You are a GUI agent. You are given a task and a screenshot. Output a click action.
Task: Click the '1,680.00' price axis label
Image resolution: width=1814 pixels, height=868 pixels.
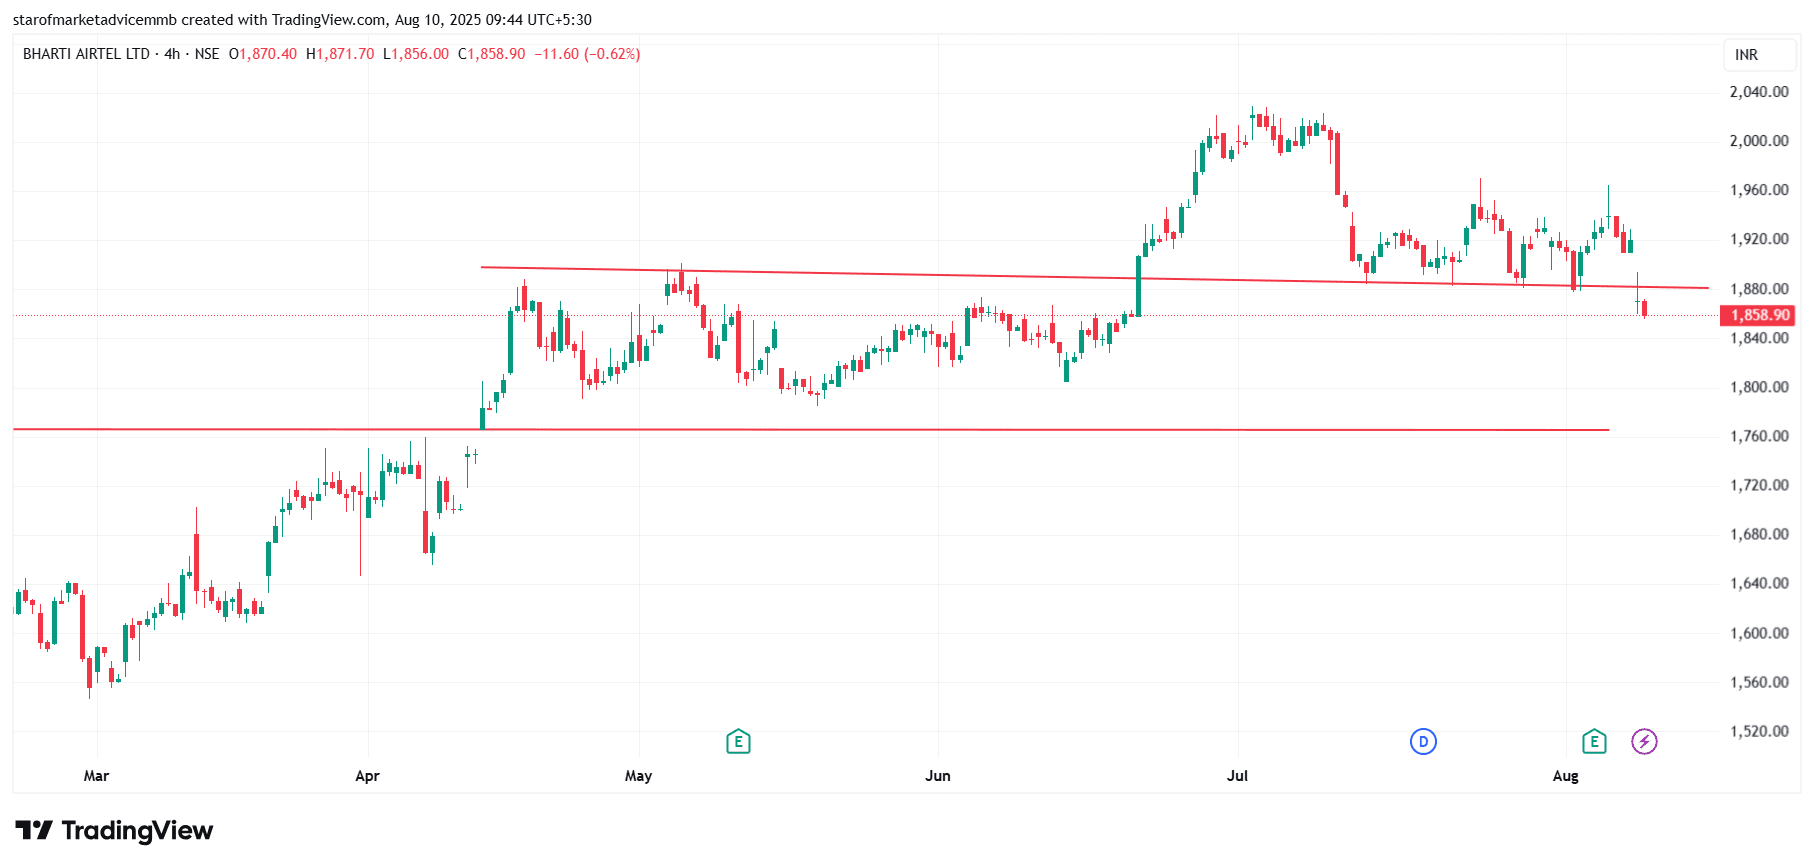(x=1759, y=534)
